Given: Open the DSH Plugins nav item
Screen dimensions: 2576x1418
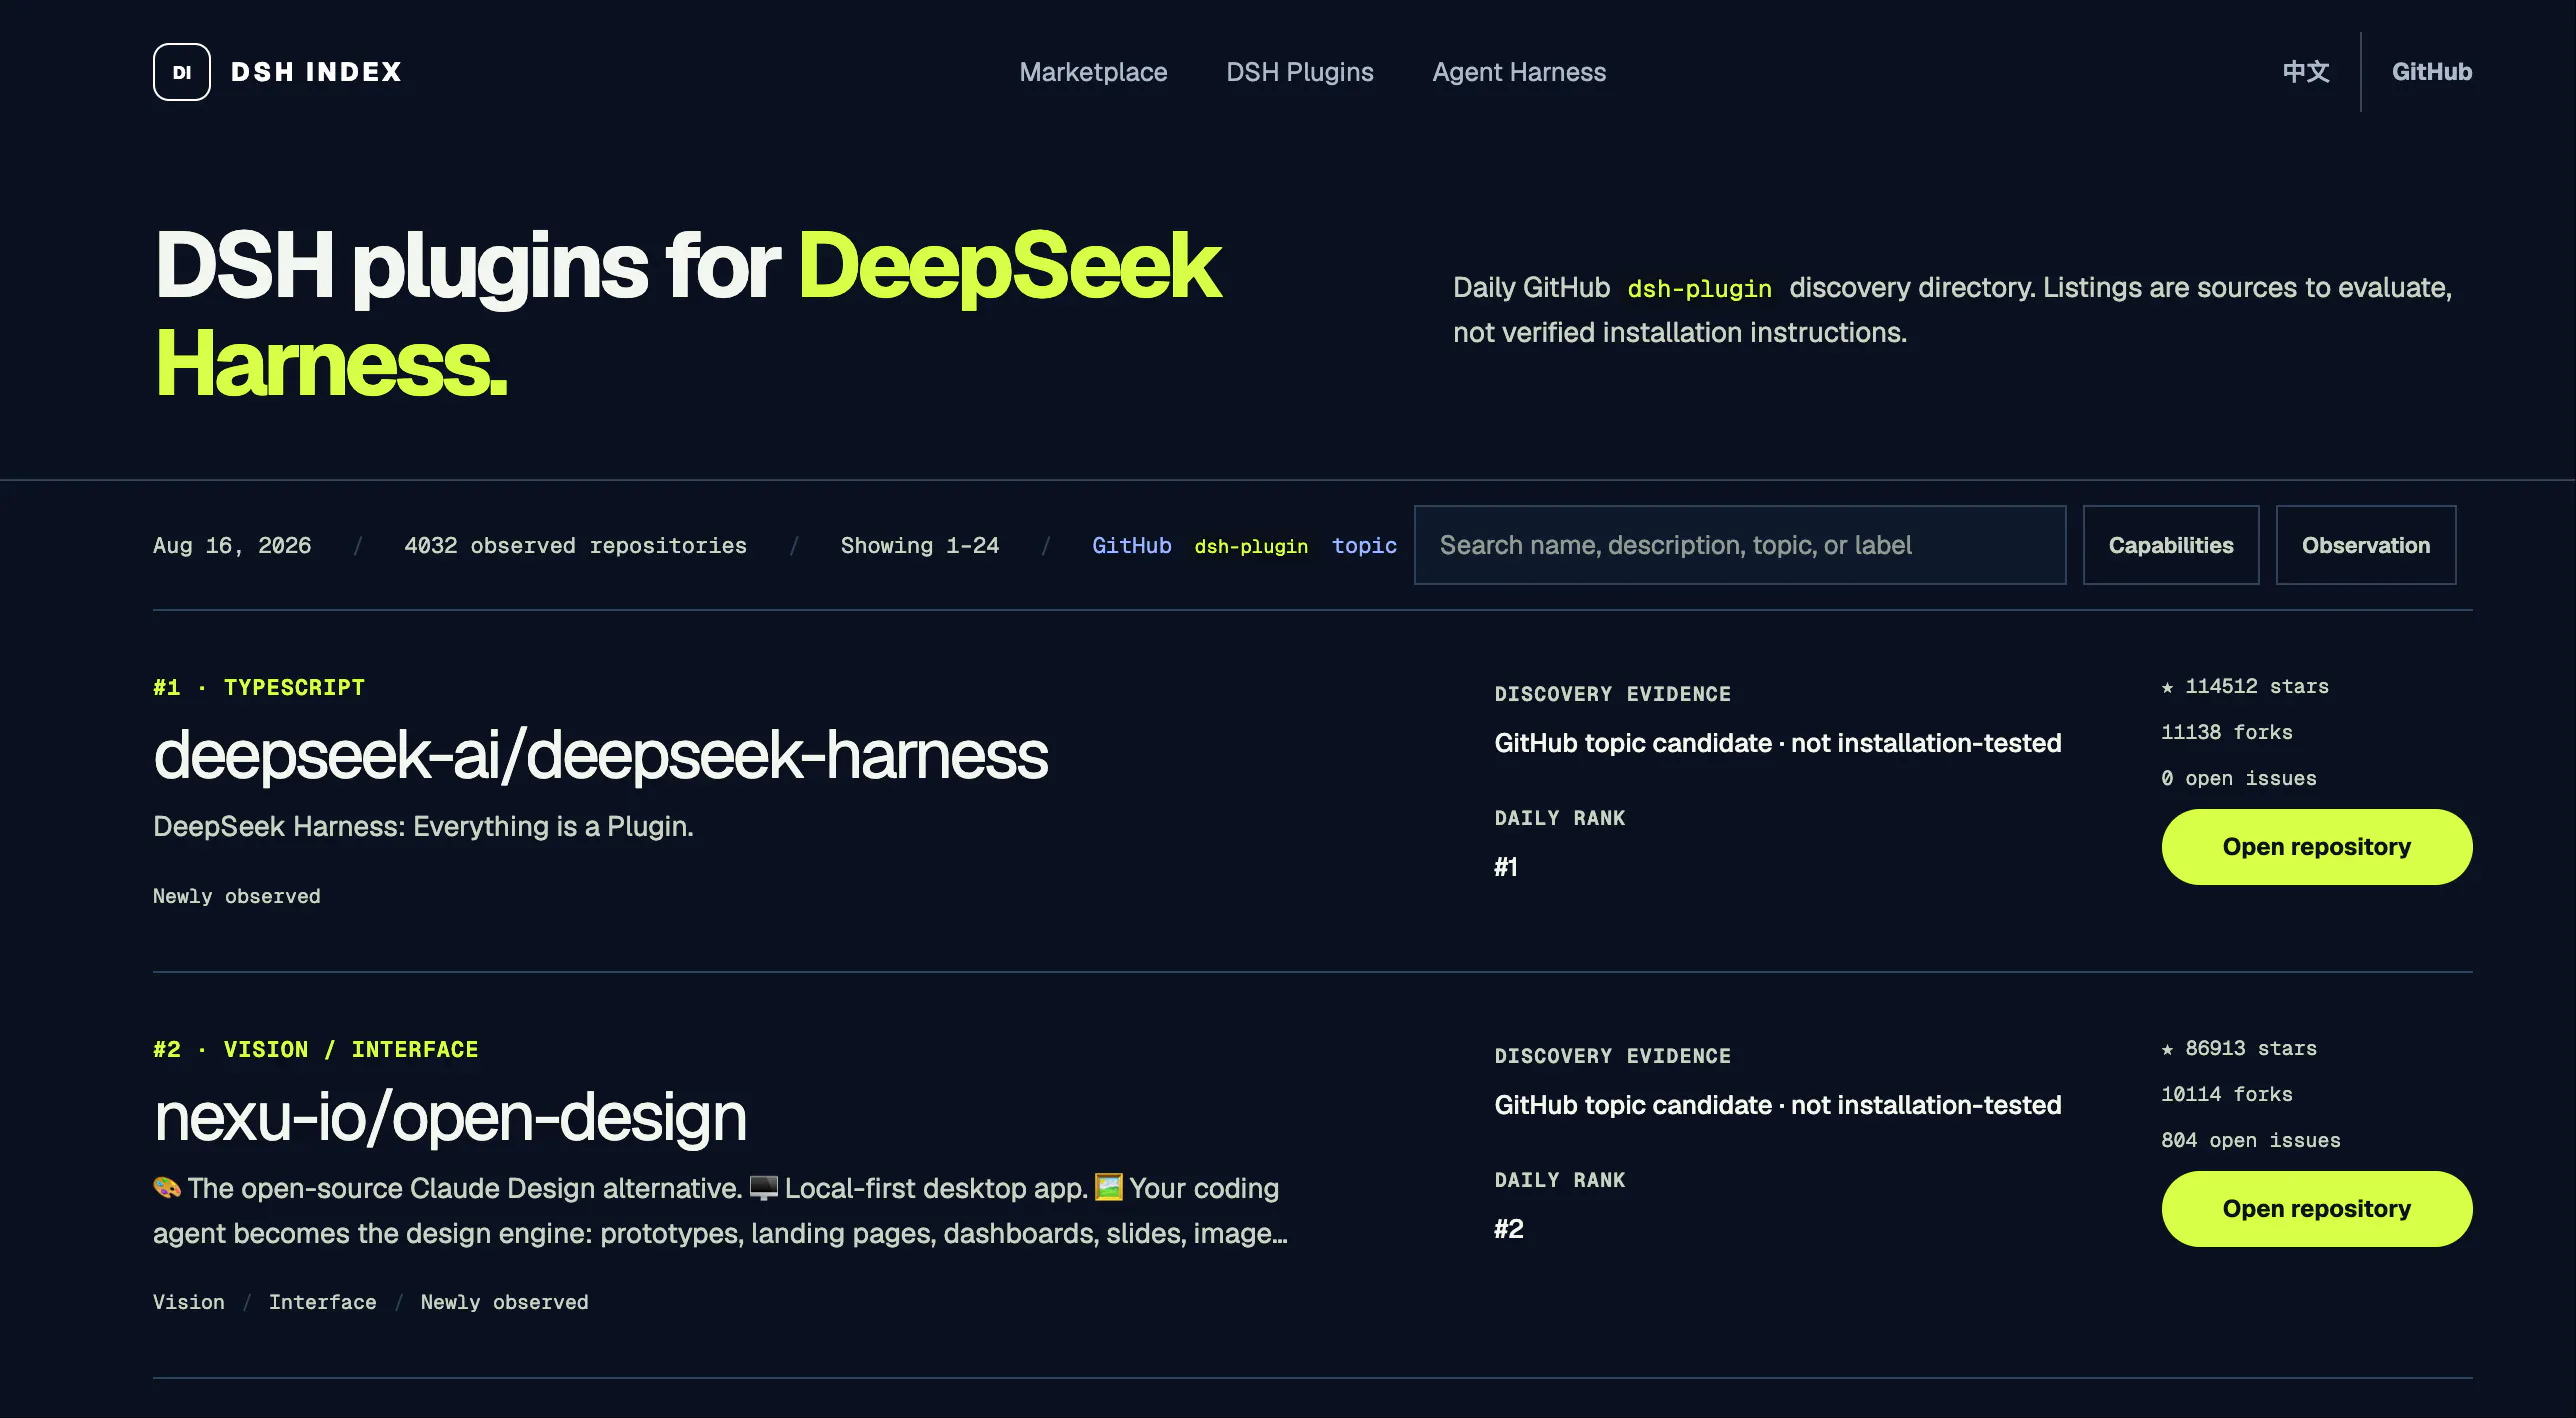Looking at the screenshot, I should click(1300, 72).
